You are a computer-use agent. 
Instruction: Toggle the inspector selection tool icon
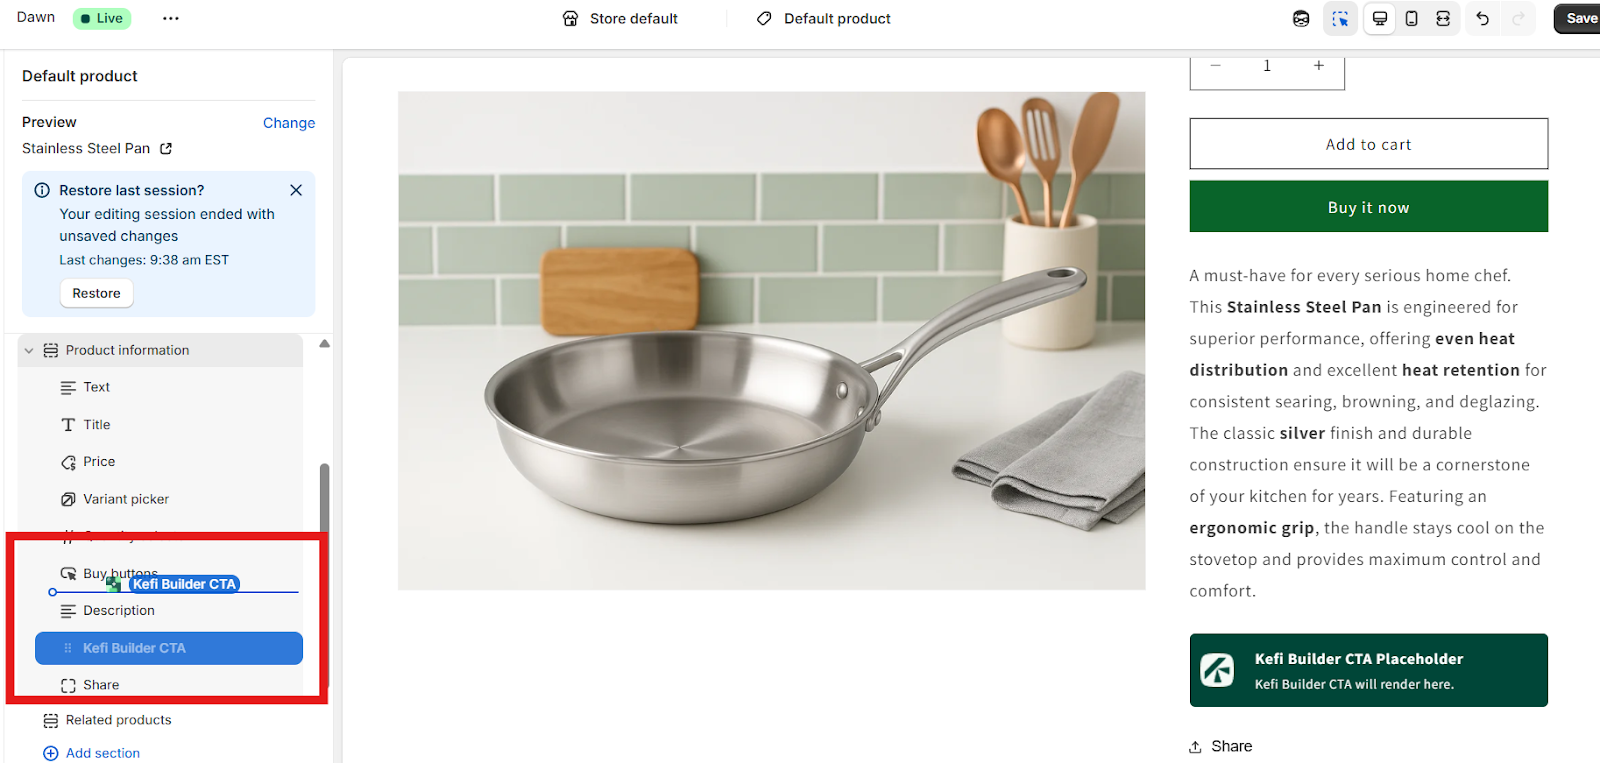point(1340,18)
